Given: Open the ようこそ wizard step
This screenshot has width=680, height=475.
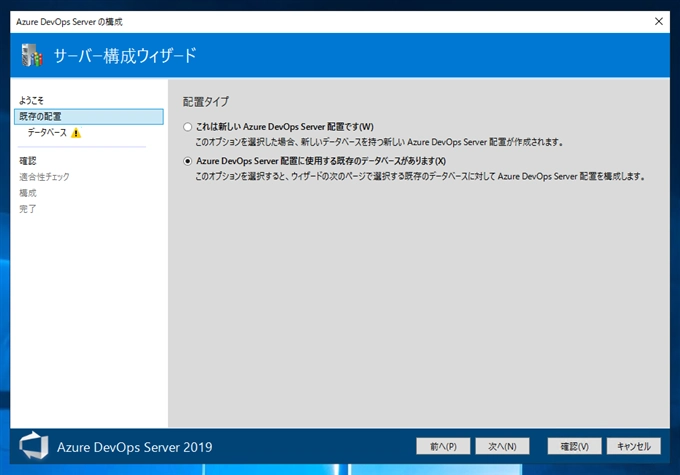Looking at the screenshot, I should [x=31, y=100].
